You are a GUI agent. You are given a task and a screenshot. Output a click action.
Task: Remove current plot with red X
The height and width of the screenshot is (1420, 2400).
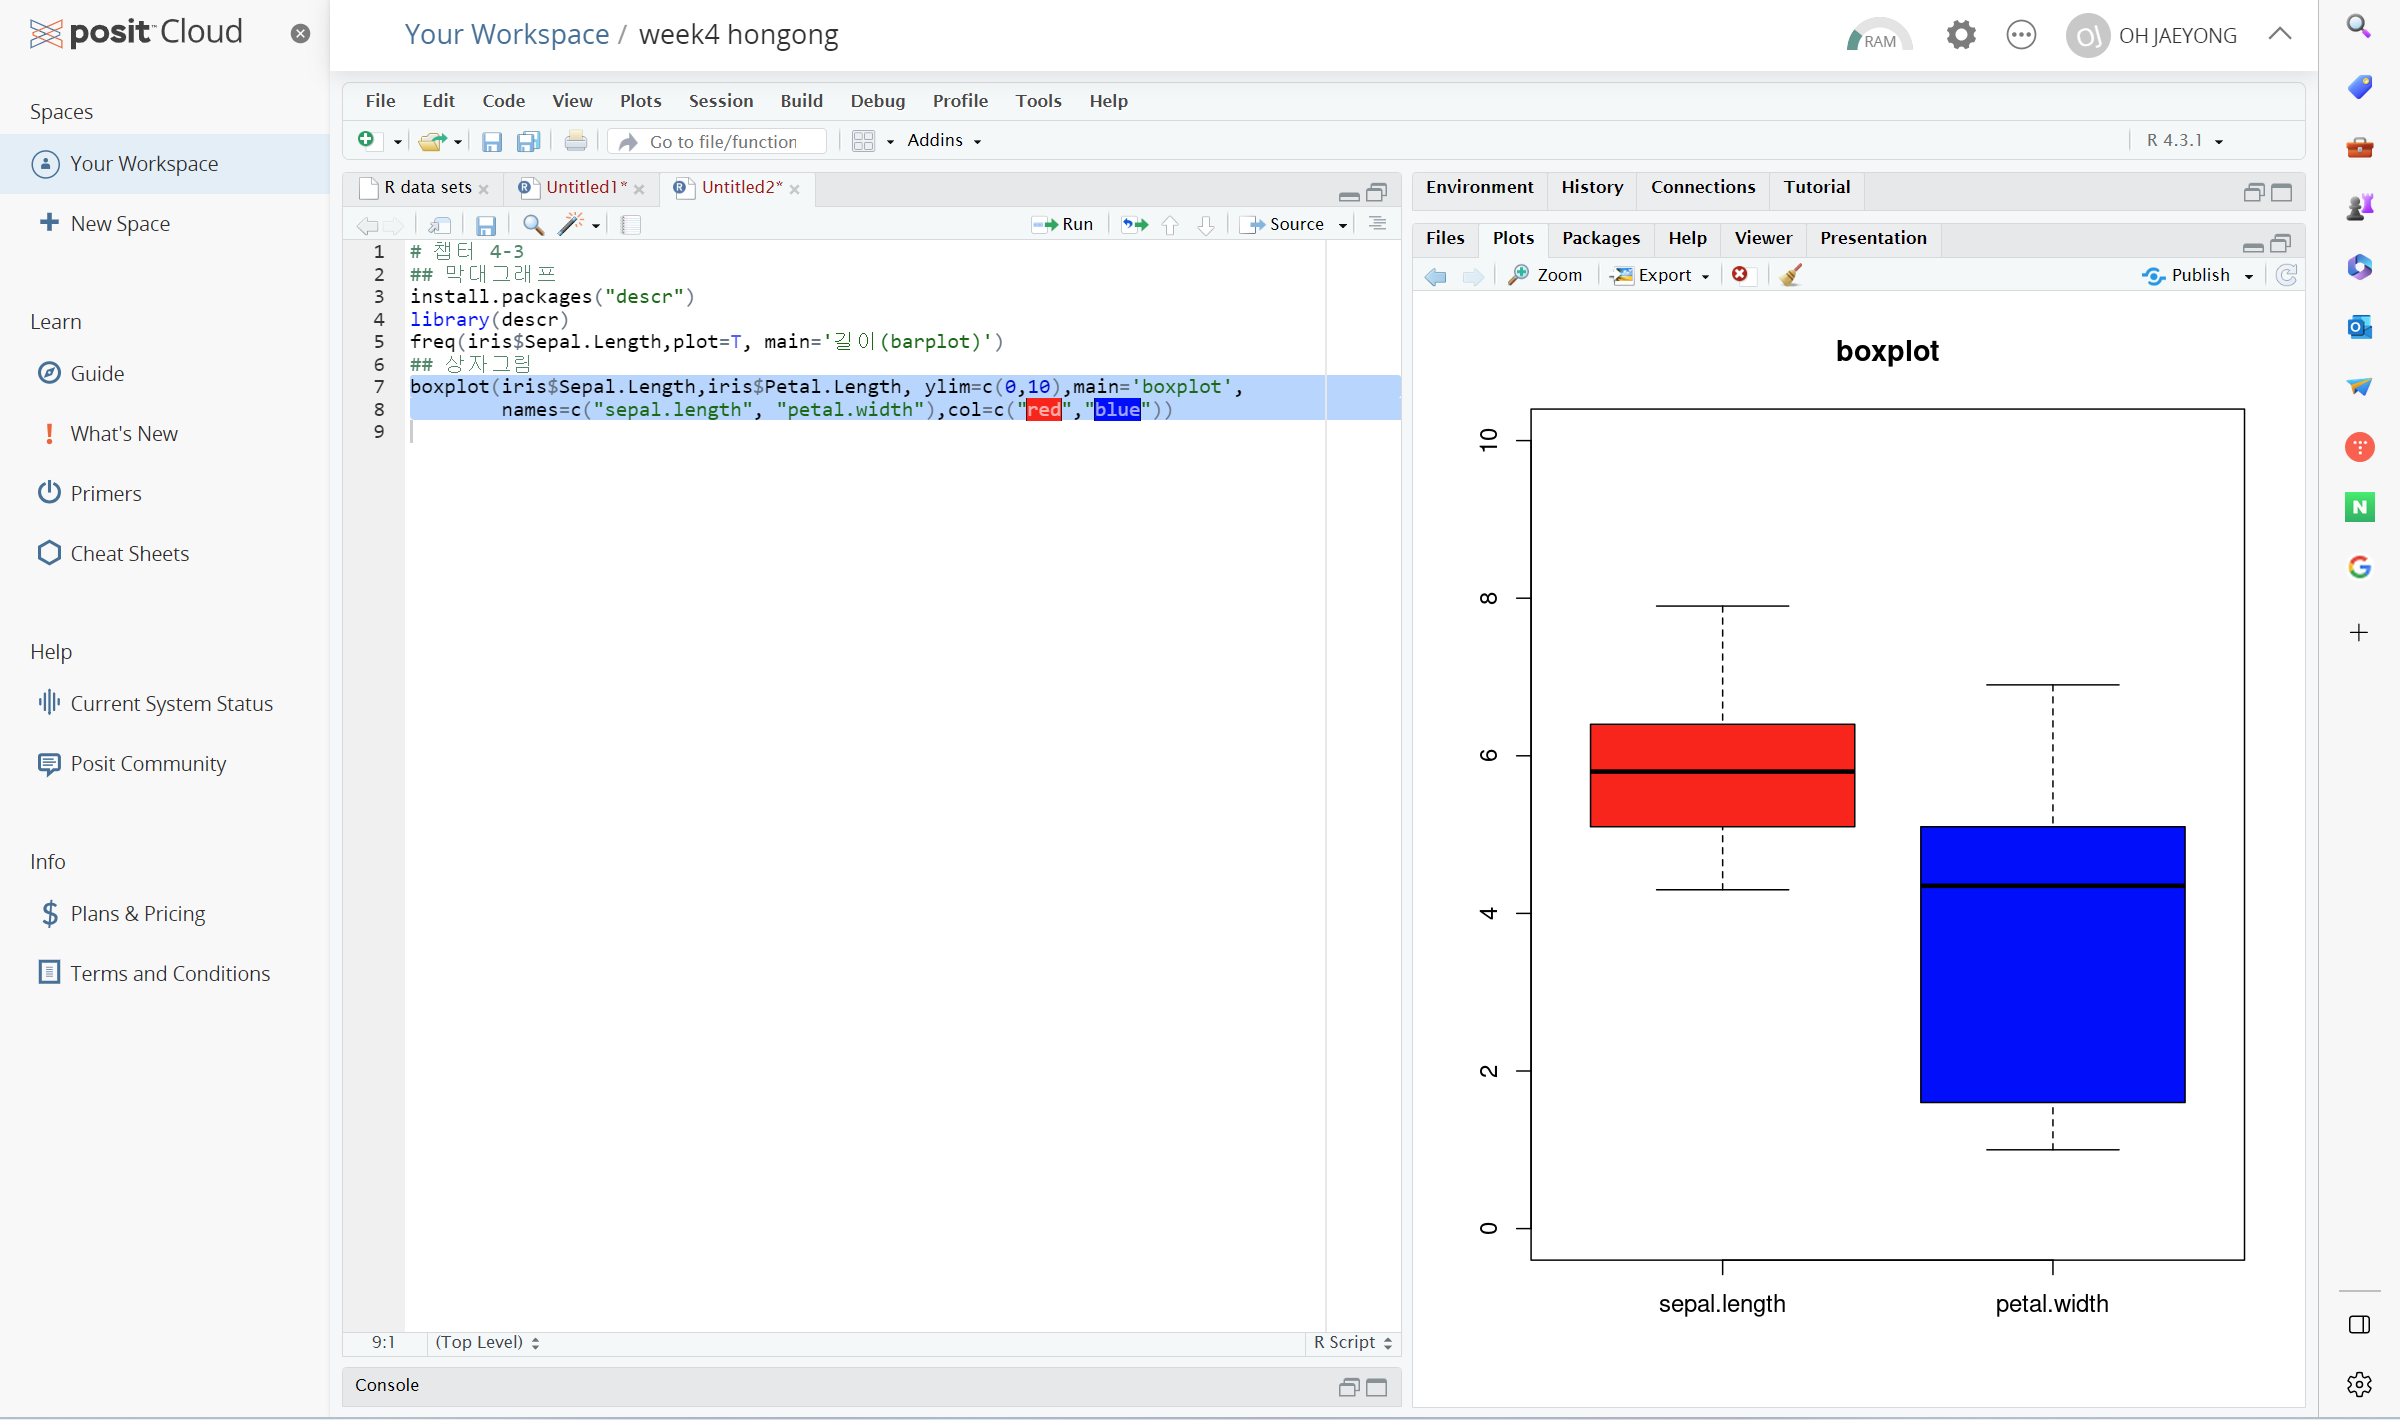[1740, 275]
